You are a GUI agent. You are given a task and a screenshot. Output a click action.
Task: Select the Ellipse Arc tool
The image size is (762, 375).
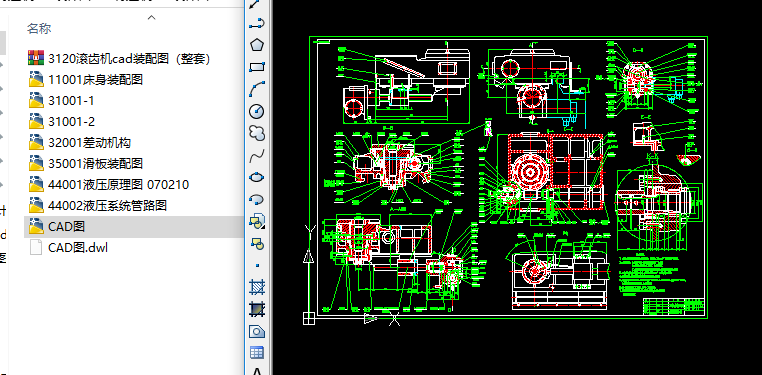257,199
